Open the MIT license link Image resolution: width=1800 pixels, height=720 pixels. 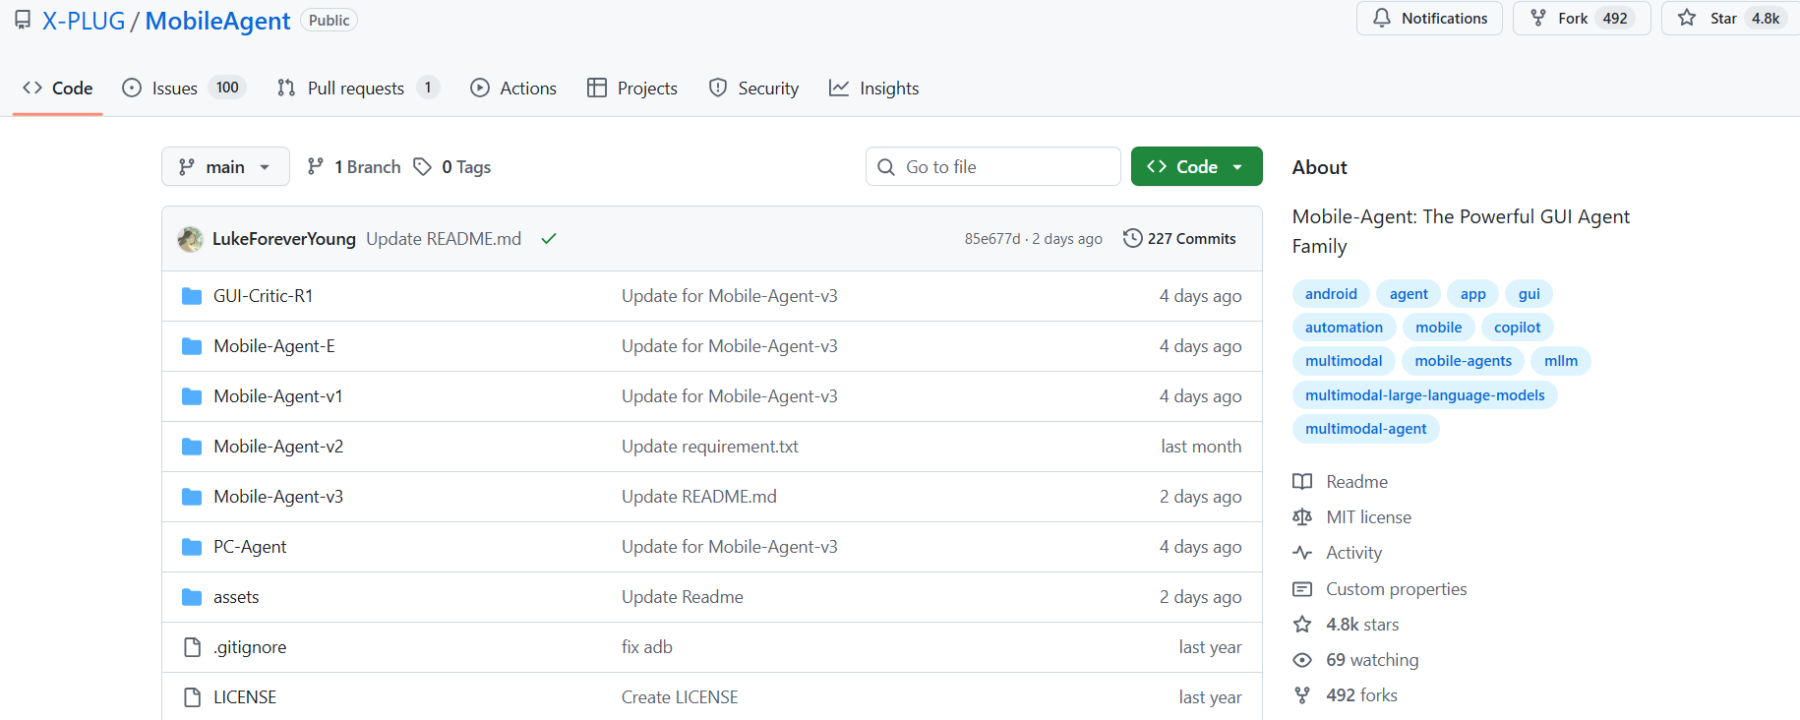[1368, 517]
